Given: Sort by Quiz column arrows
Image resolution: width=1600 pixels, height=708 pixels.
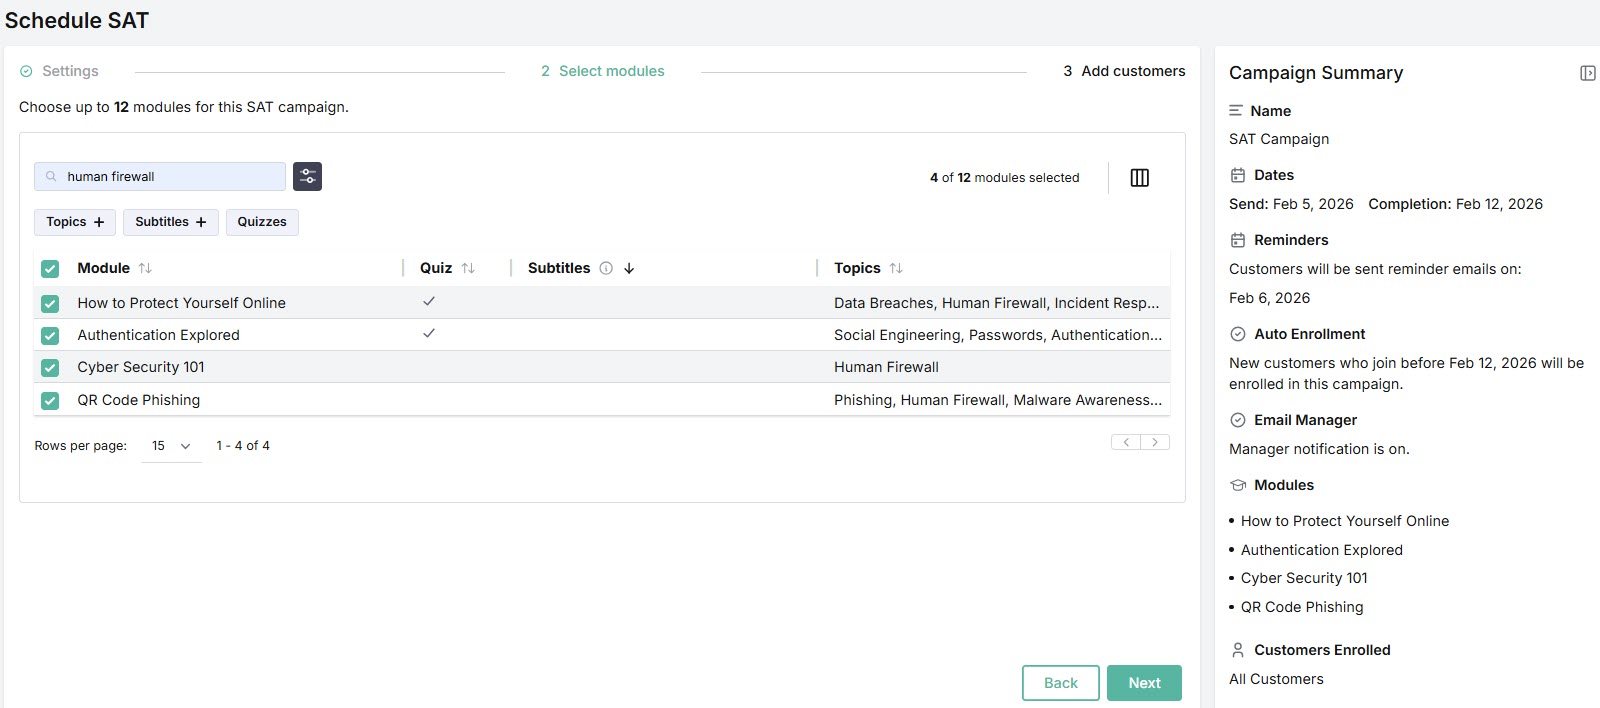Looking at the screenshot, I should point(468,268).
